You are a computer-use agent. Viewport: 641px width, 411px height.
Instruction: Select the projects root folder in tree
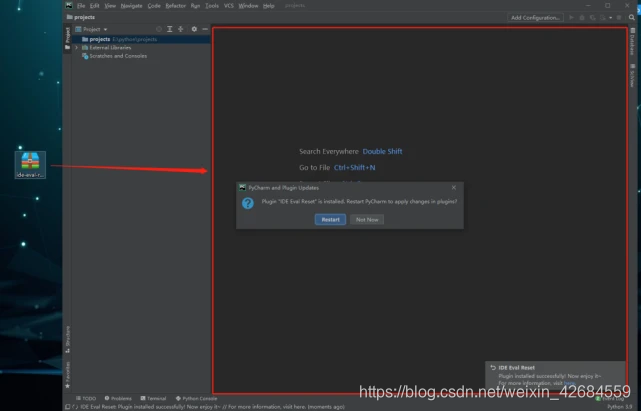(141, 39)
